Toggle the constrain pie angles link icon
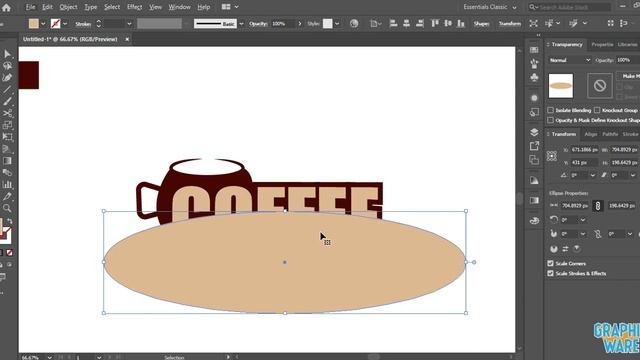The width and height of the screenshot is (640, 360). point(598,234)
